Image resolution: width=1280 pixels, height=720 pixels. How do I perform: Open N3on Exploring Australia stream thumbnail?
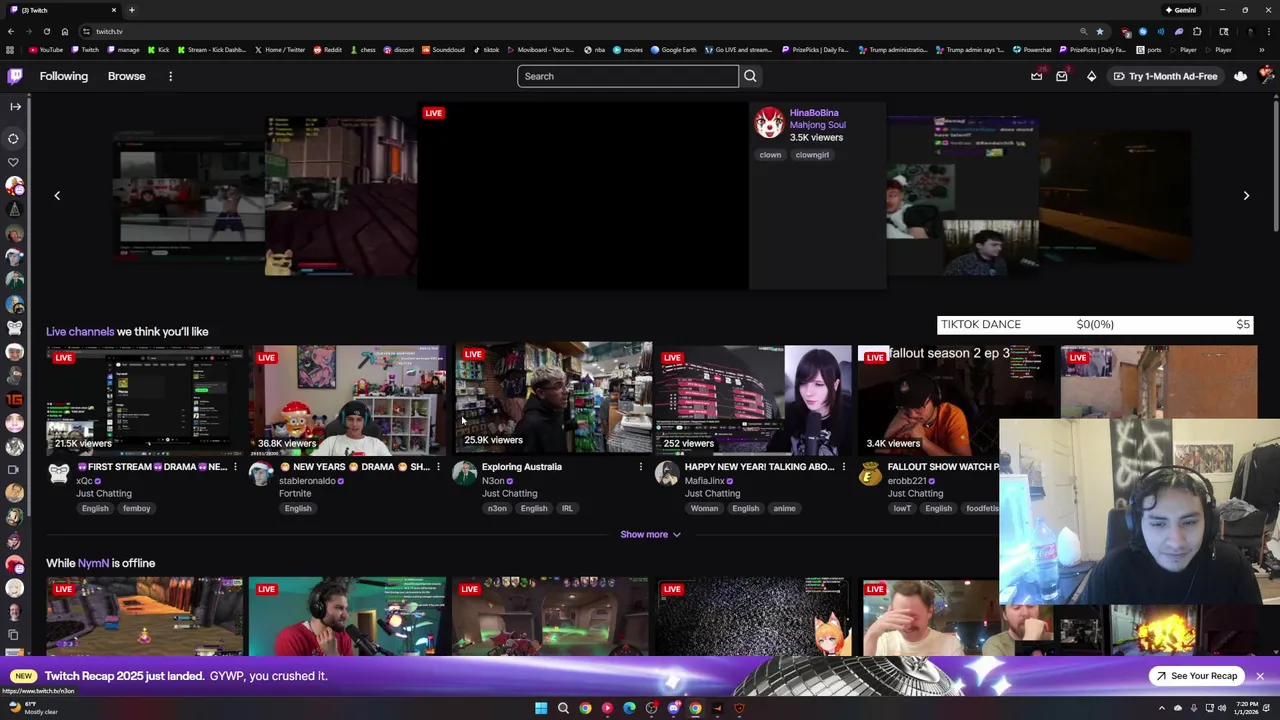click(553, 397)
